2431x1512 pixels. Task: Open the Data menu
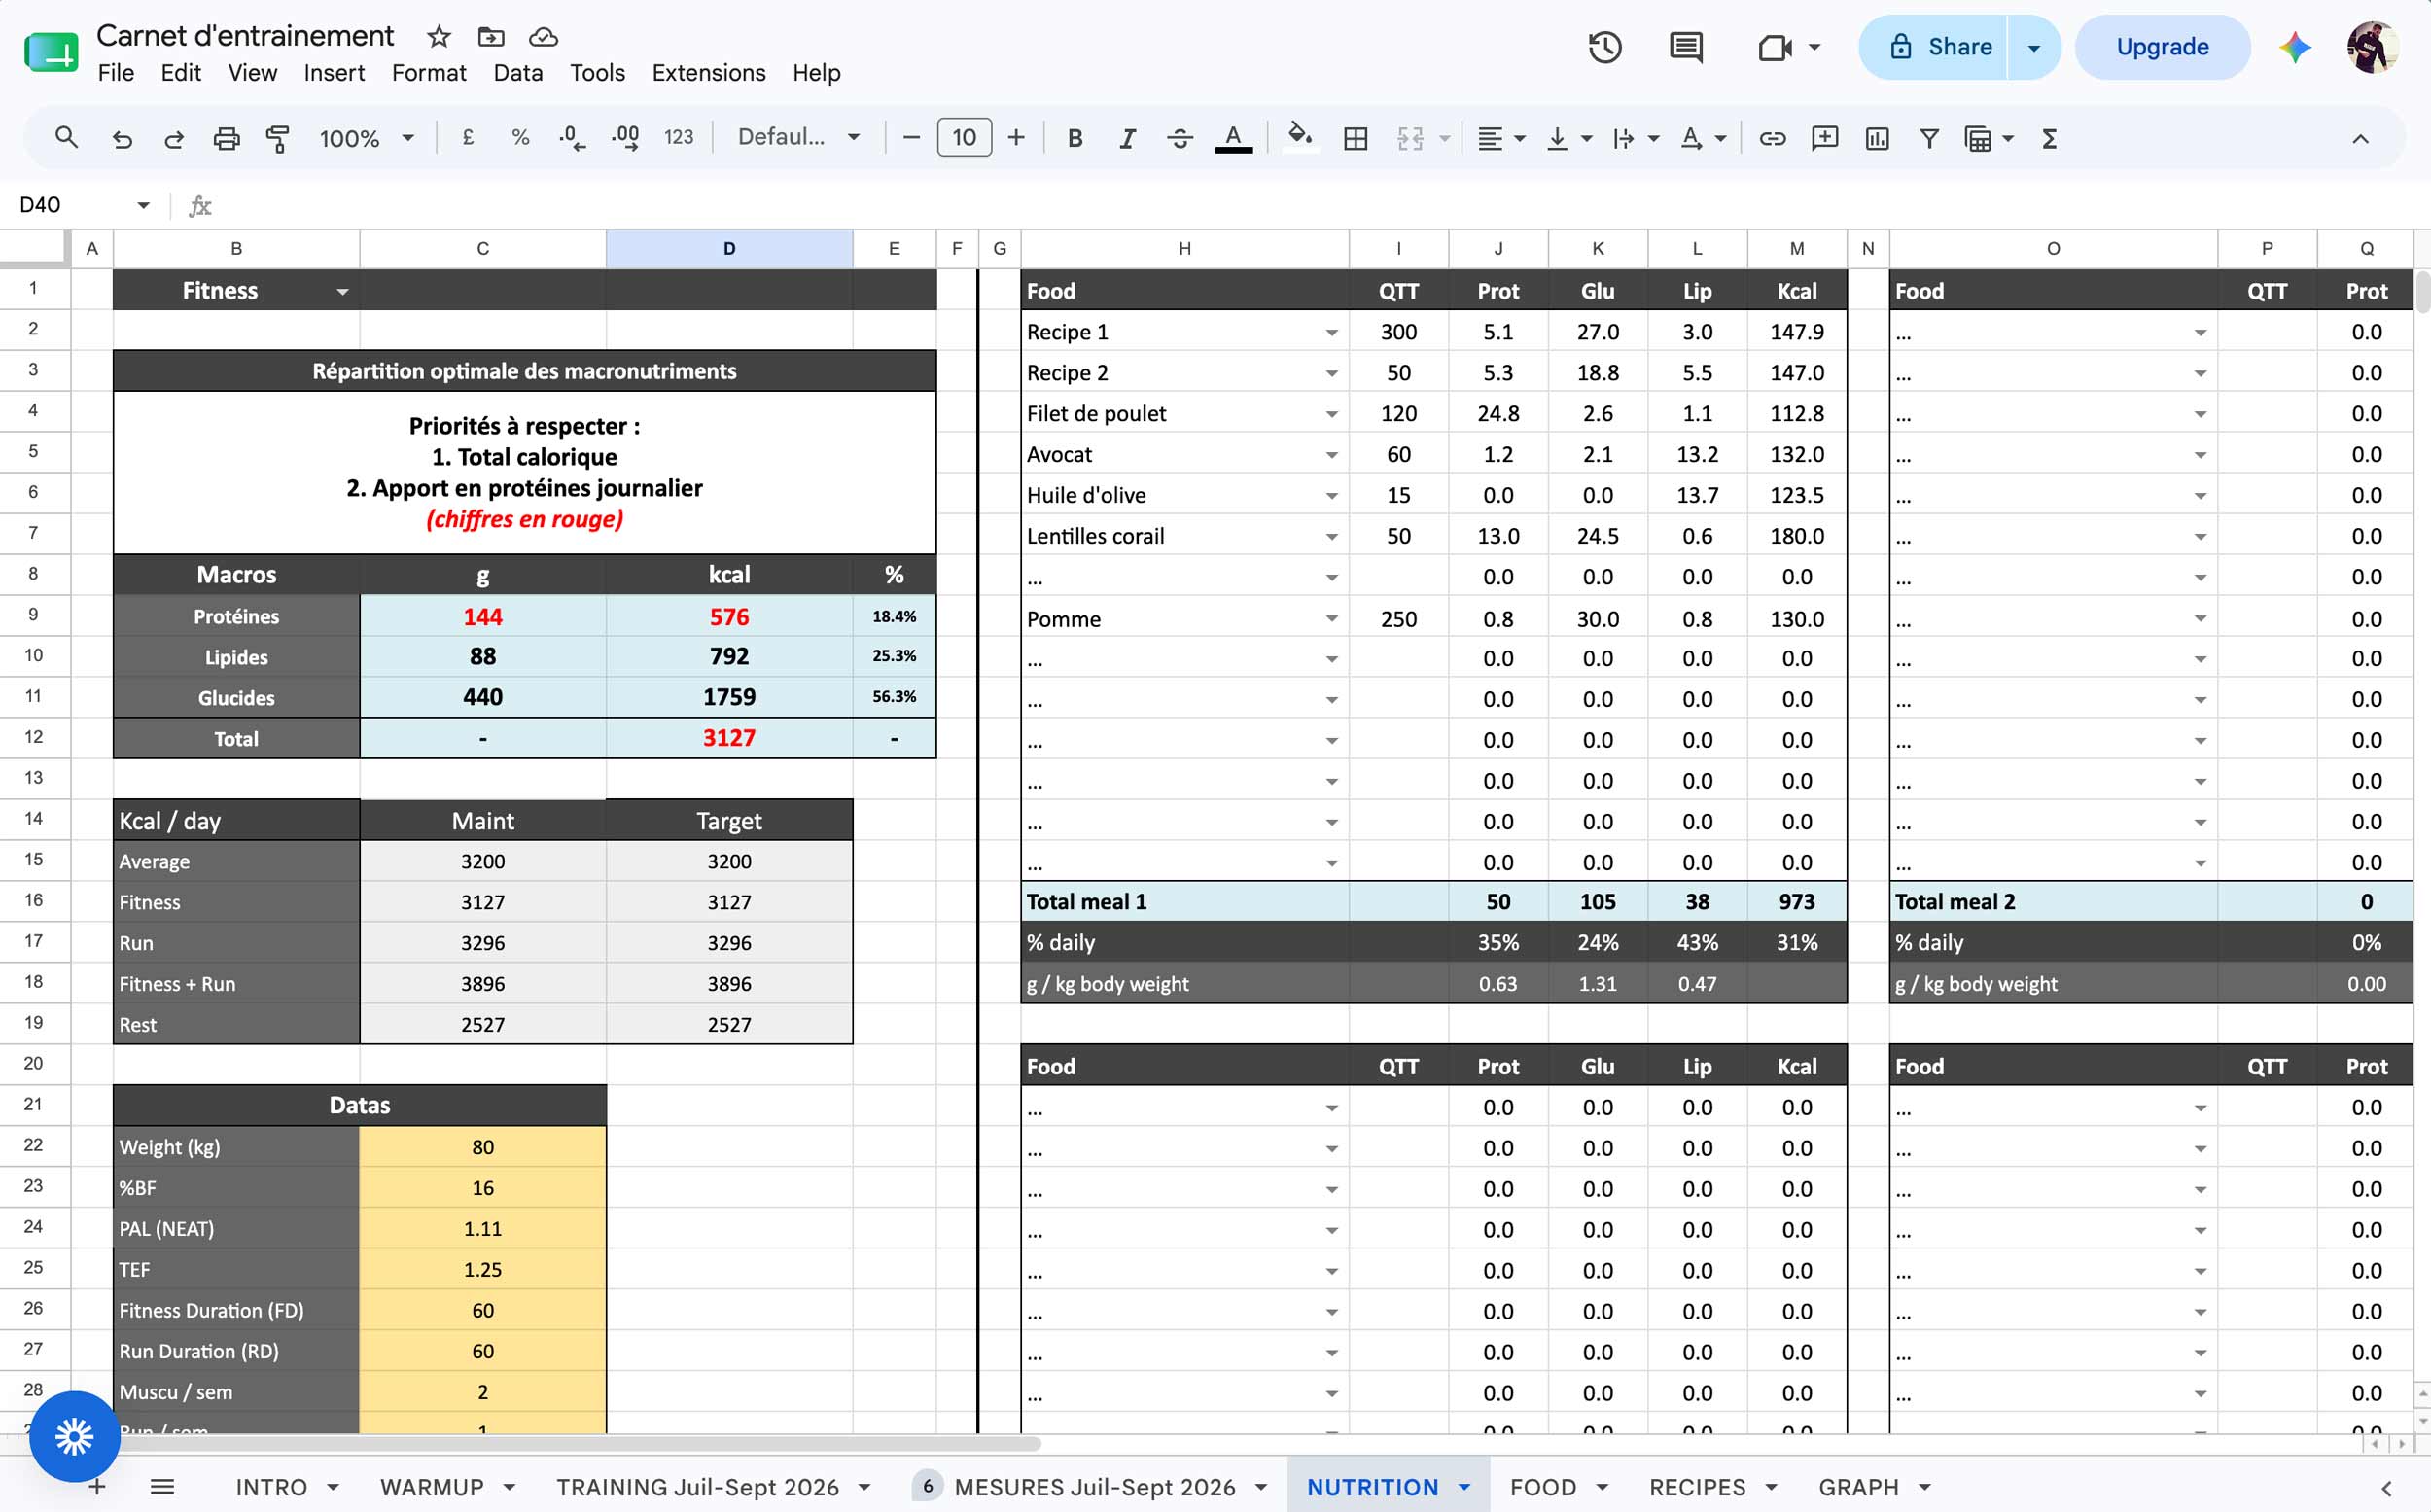point(518,73)
